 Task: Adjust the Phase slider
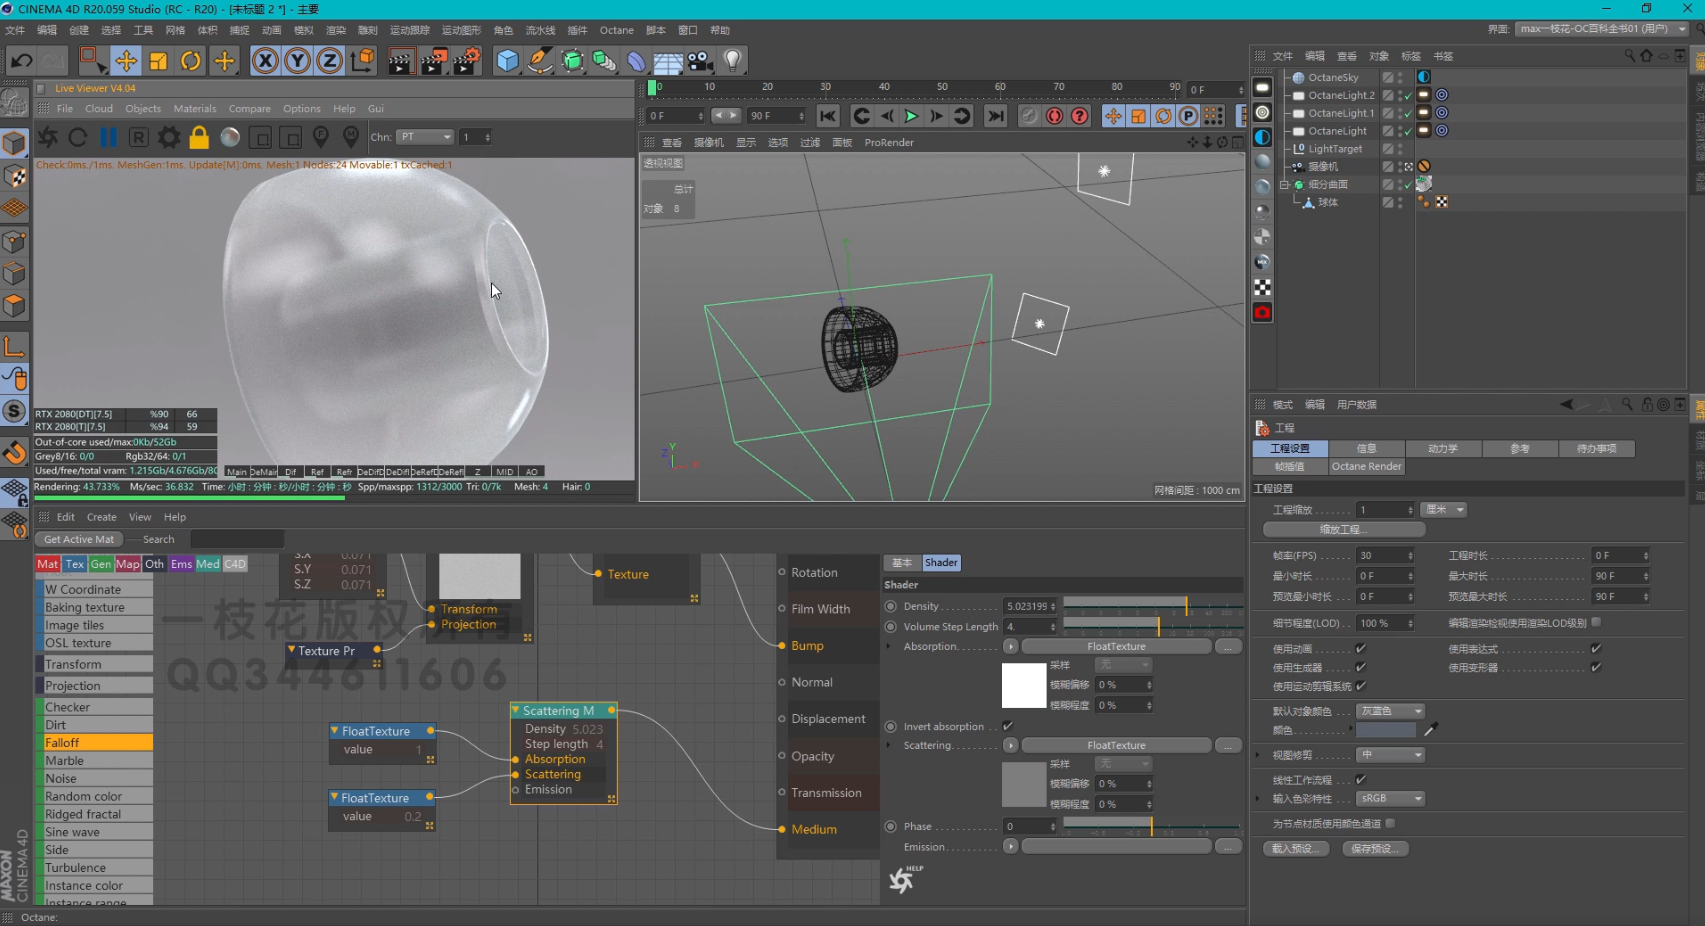[x=1153, y=826]
